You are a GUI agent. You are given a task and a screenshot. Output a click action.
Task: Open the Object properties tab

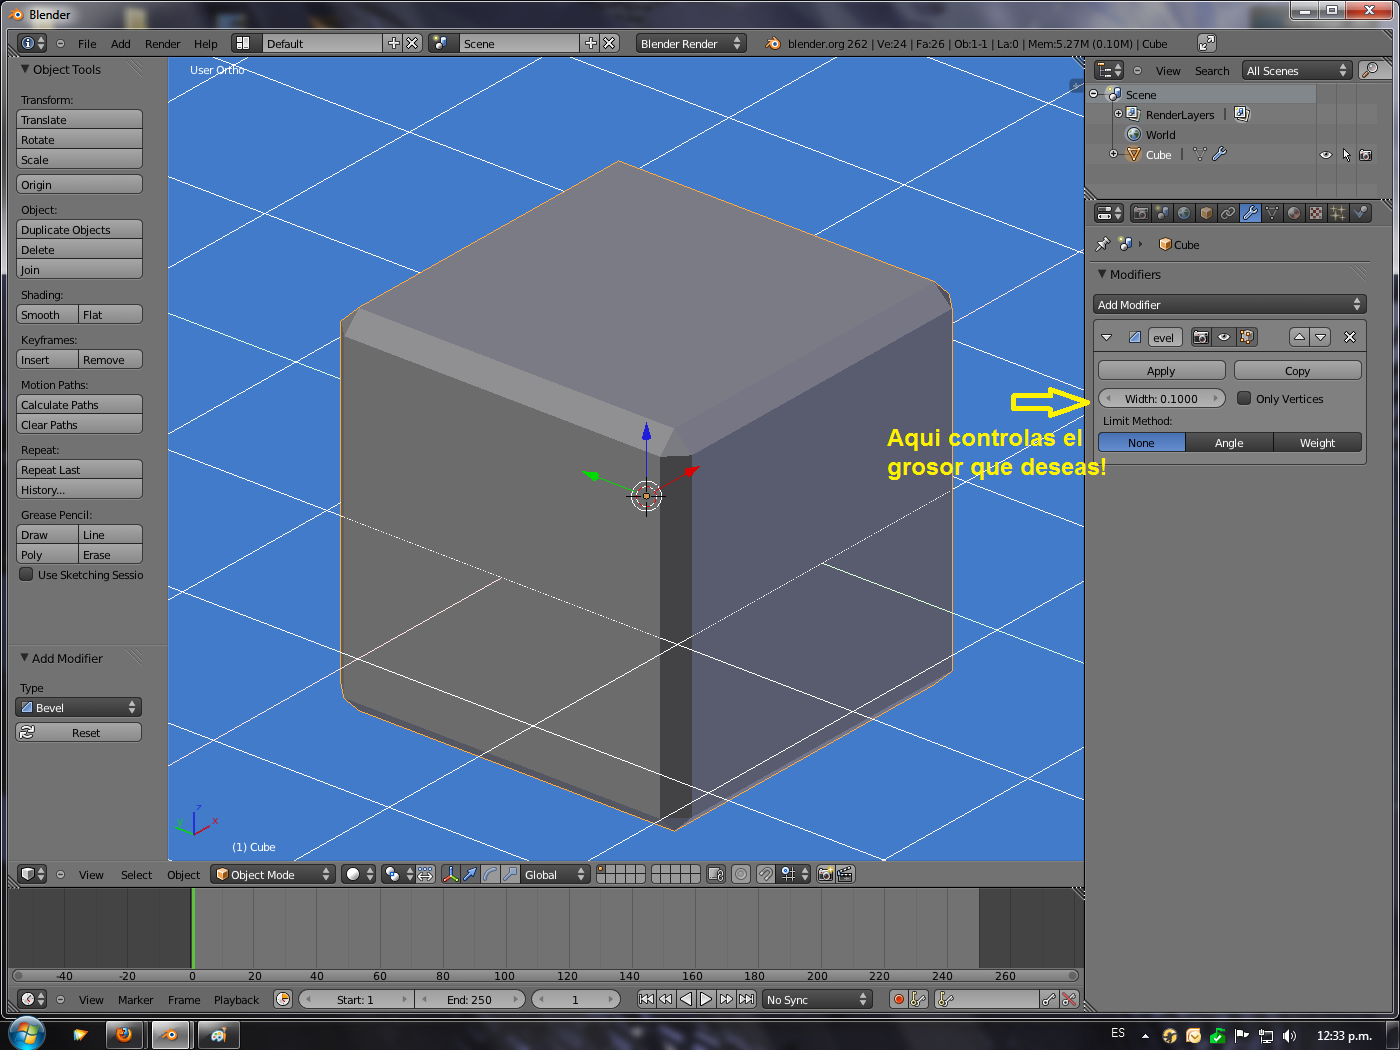(x=1206, y=213)
